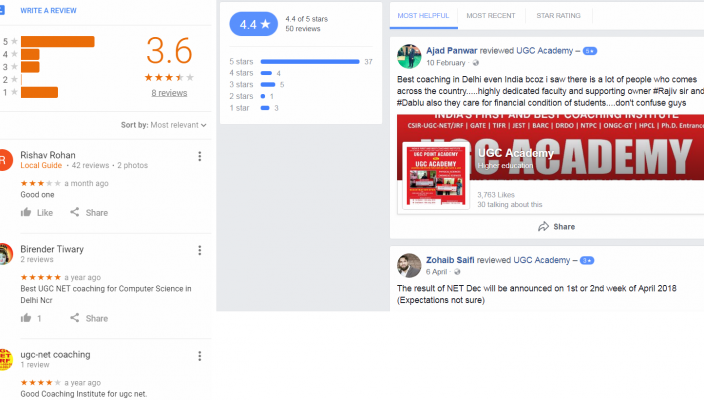The height and width of the screenshot is (400, 704).
Task: Click orange 1-star histogram bar
Action: pos(39,92)
